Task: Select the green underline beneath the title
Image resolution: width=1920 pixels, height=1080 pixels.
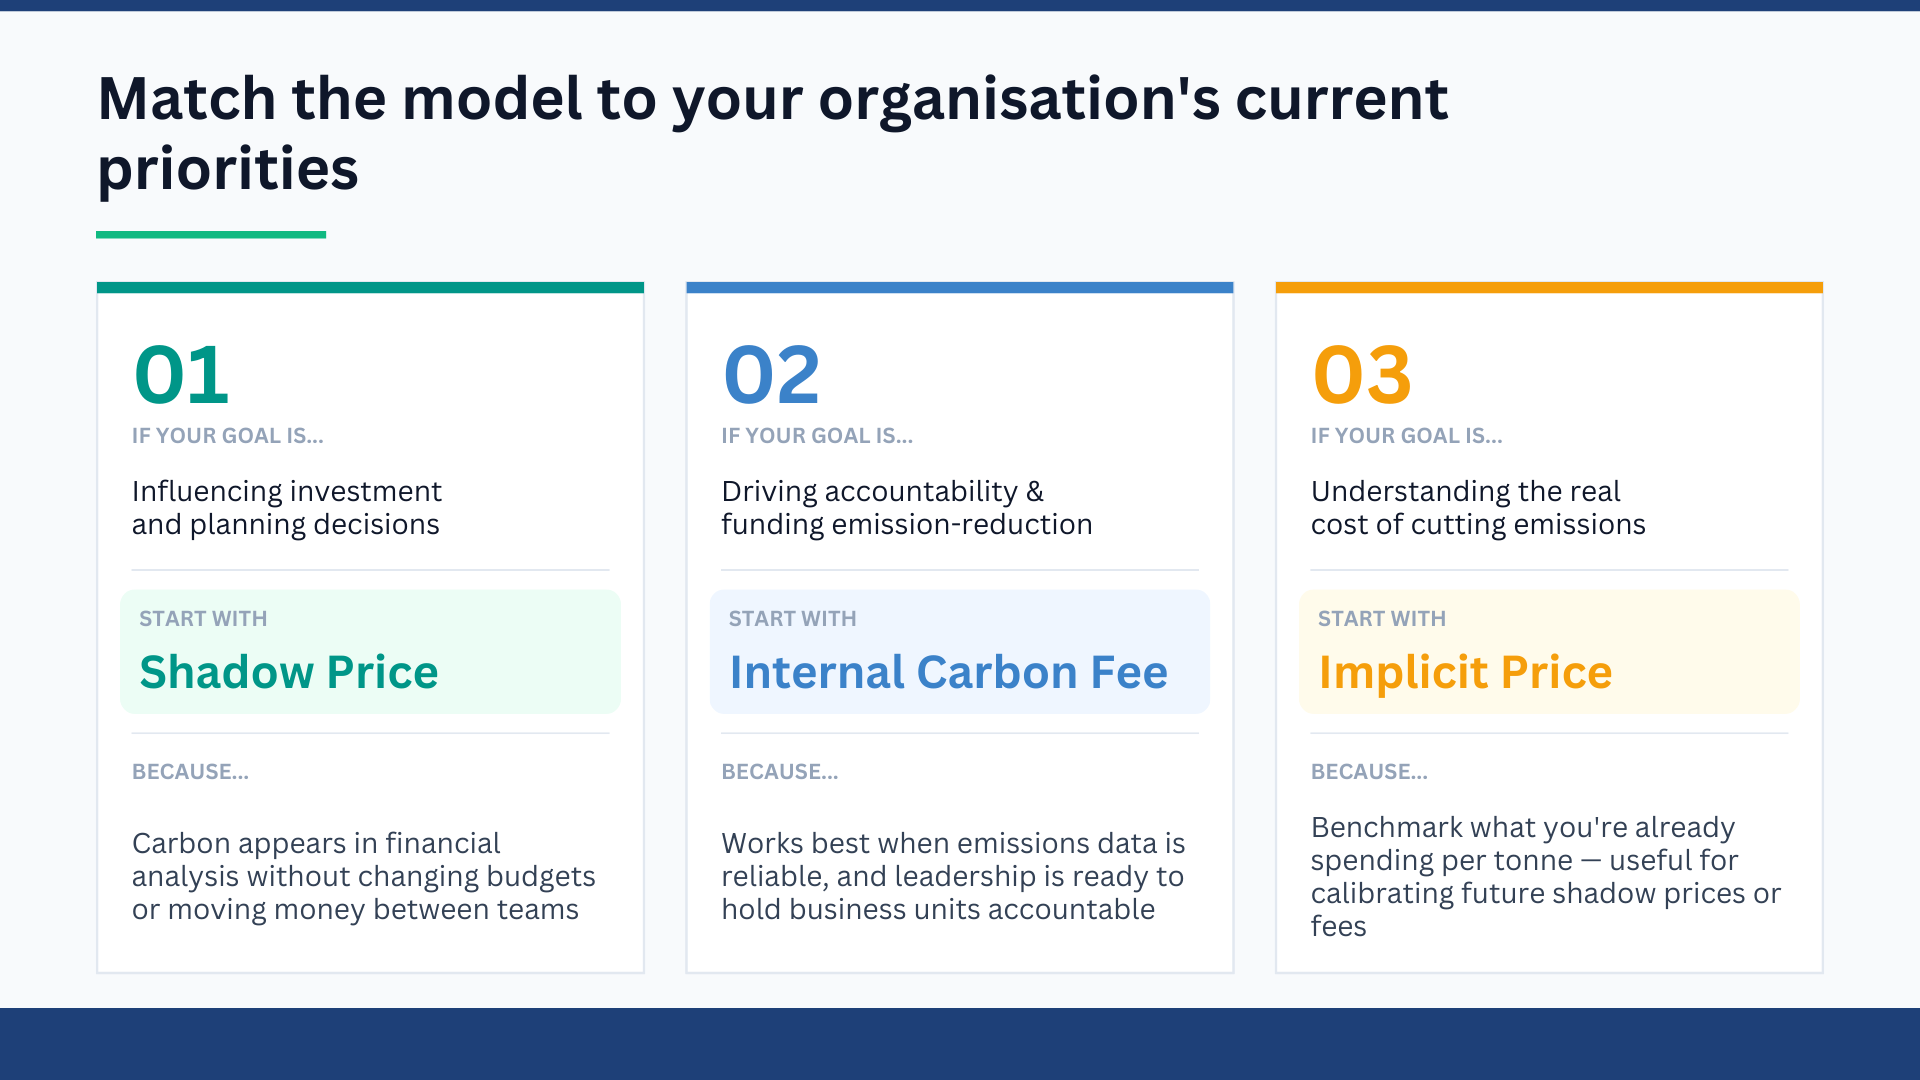Action: (211, 235)
